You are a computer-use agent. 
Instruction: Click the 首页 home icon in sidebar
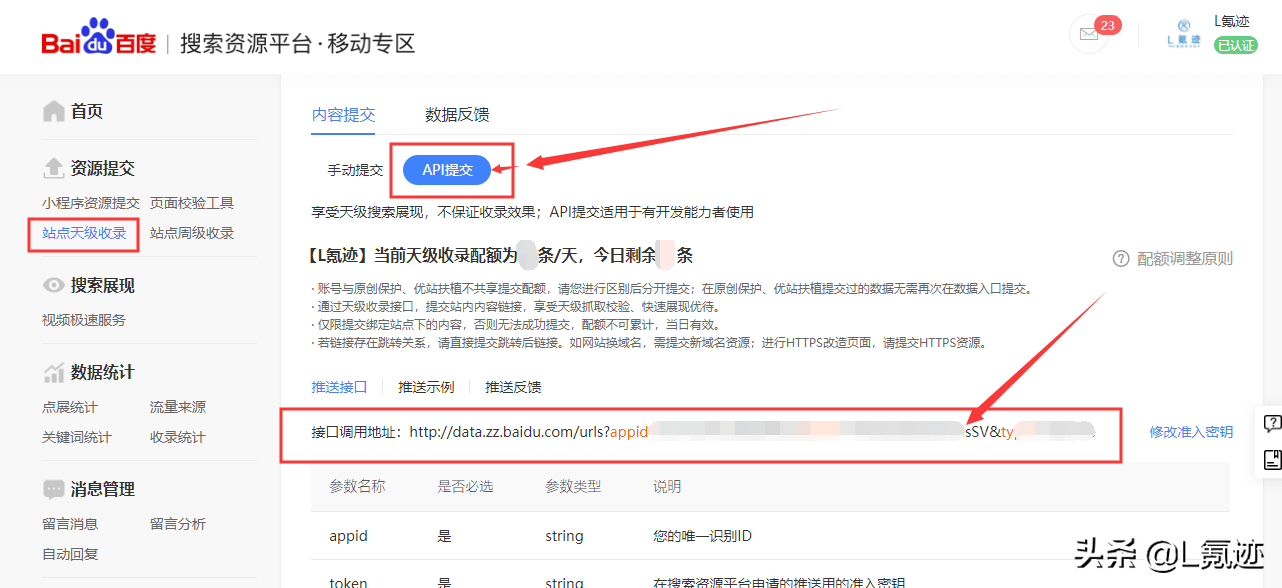coord(54,111)
